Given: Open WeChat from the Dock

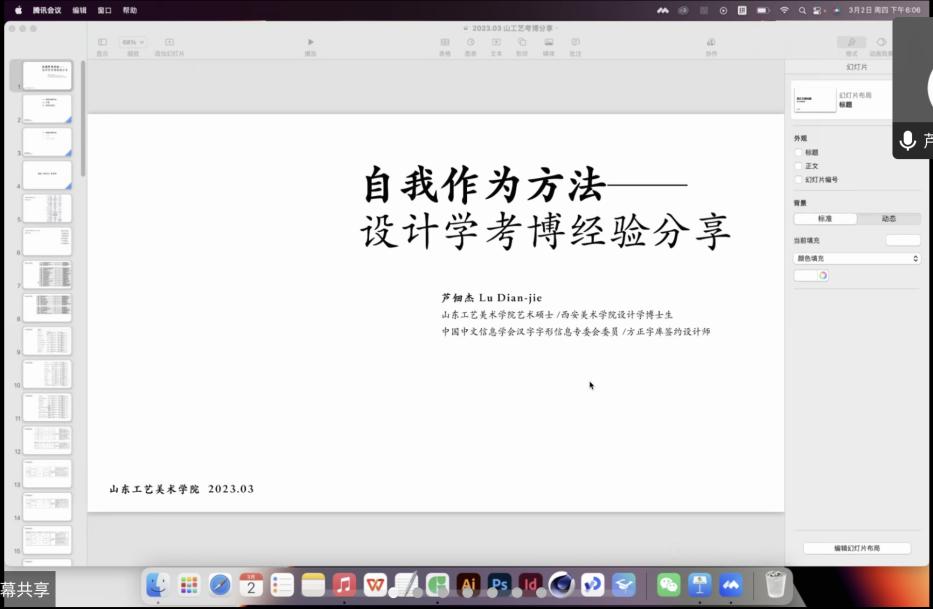Looking at the screenshot, I should tap(668, 585).
